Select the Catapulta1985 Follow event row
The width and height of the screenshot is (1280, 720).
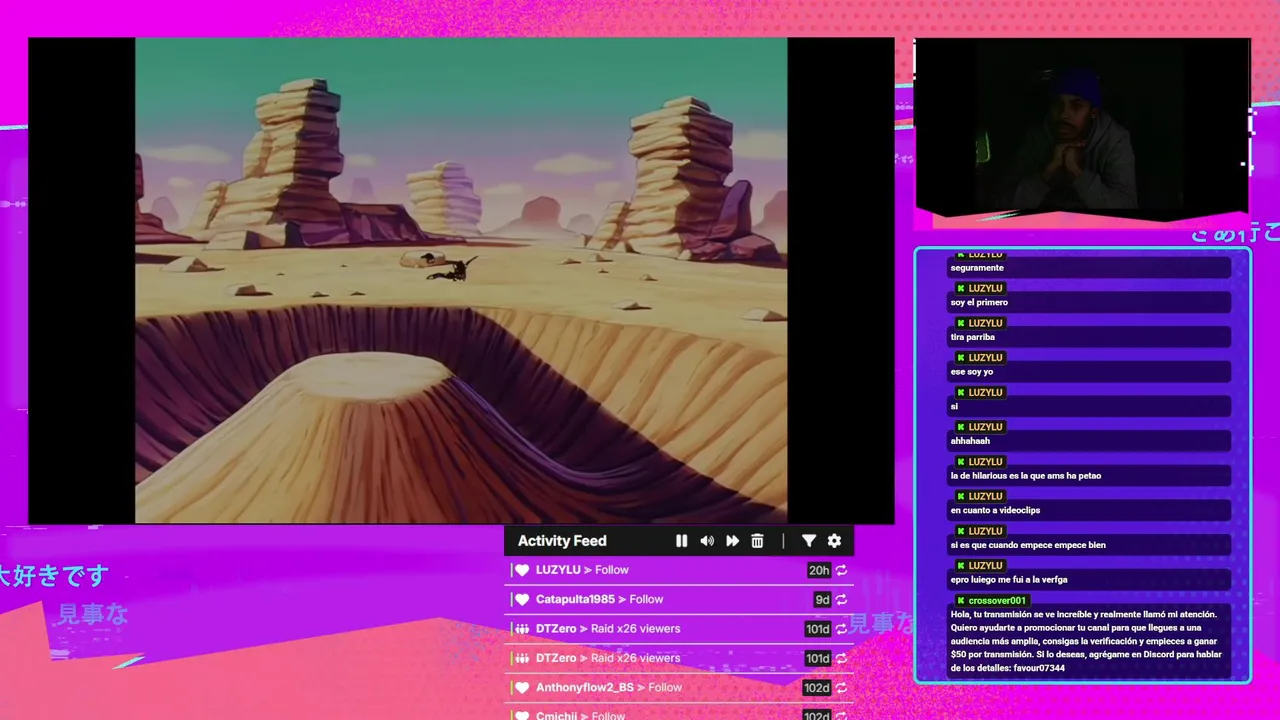tap(680, 600)
